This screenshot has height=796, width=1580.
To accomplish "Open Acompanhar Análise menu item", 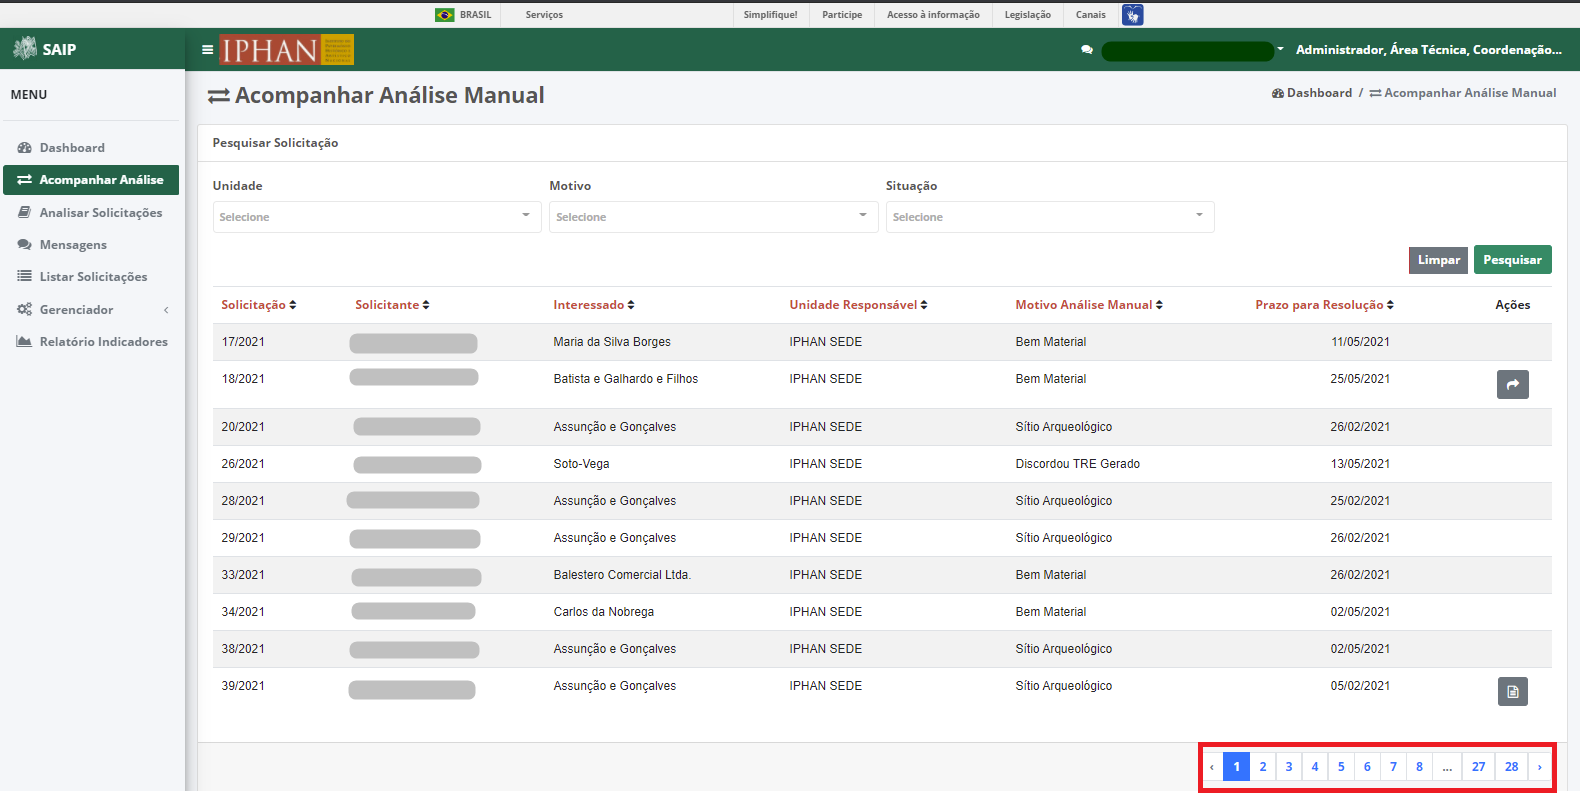I will [x=91, y=180].
